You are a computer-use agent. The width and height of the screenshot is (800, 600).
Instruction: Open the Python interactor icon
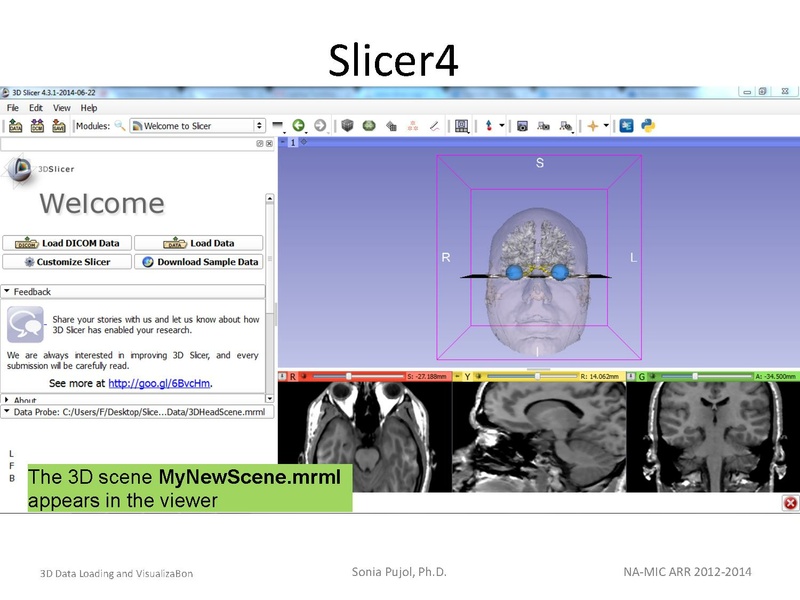[648, 126]
